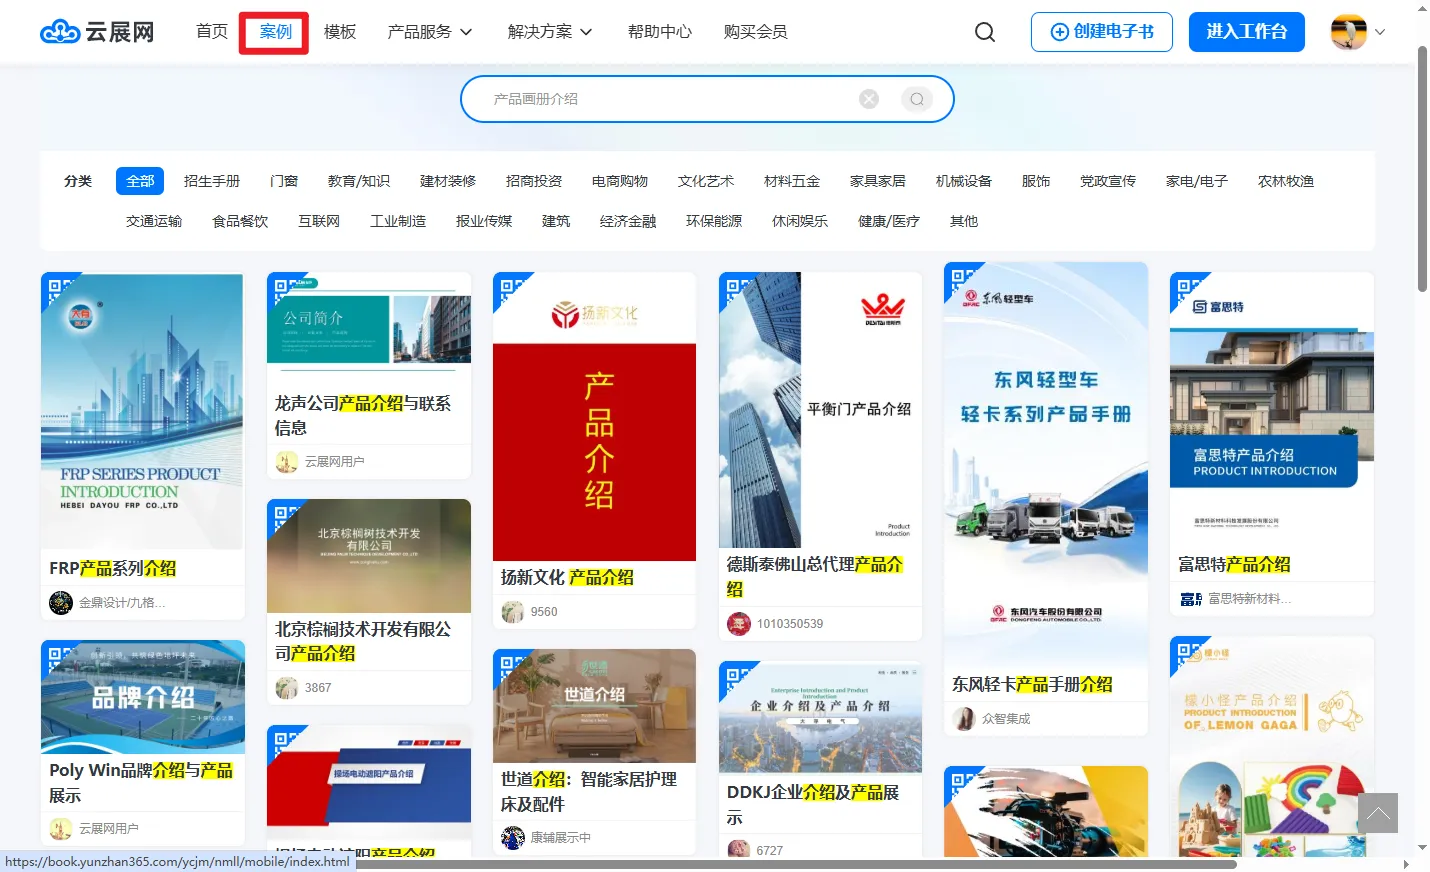Open 德斯泰佛山总代理产品介绍 title link
Screen dimensions: 1430x872
(x=815, y=577)
